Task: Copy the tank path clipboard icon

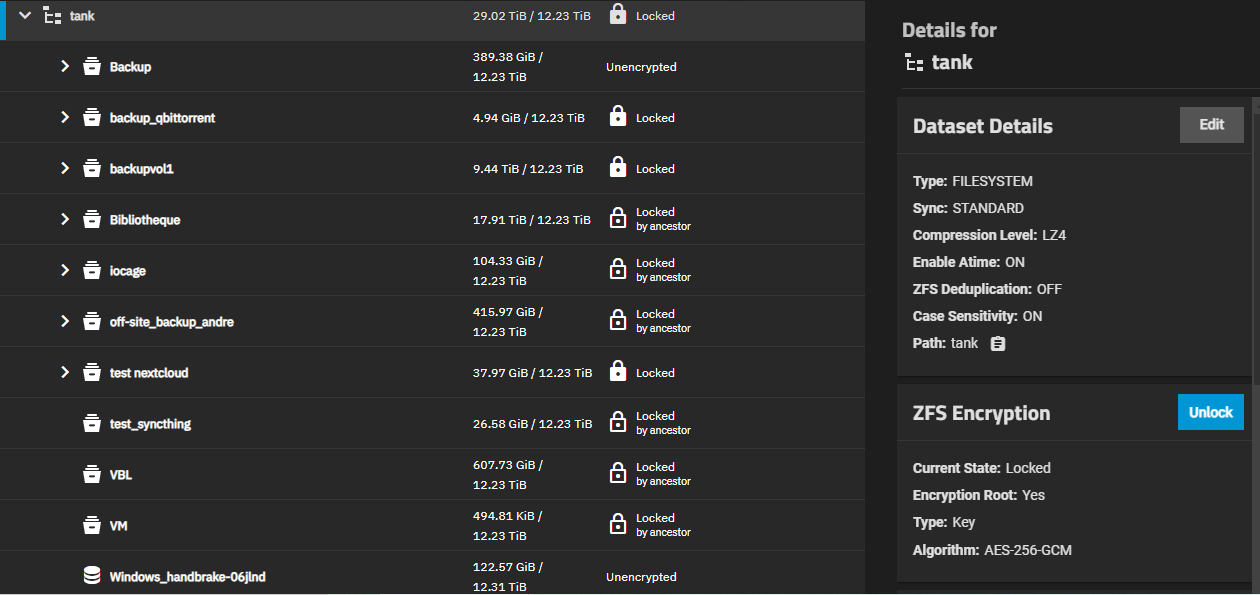Action: pos(997,344)
